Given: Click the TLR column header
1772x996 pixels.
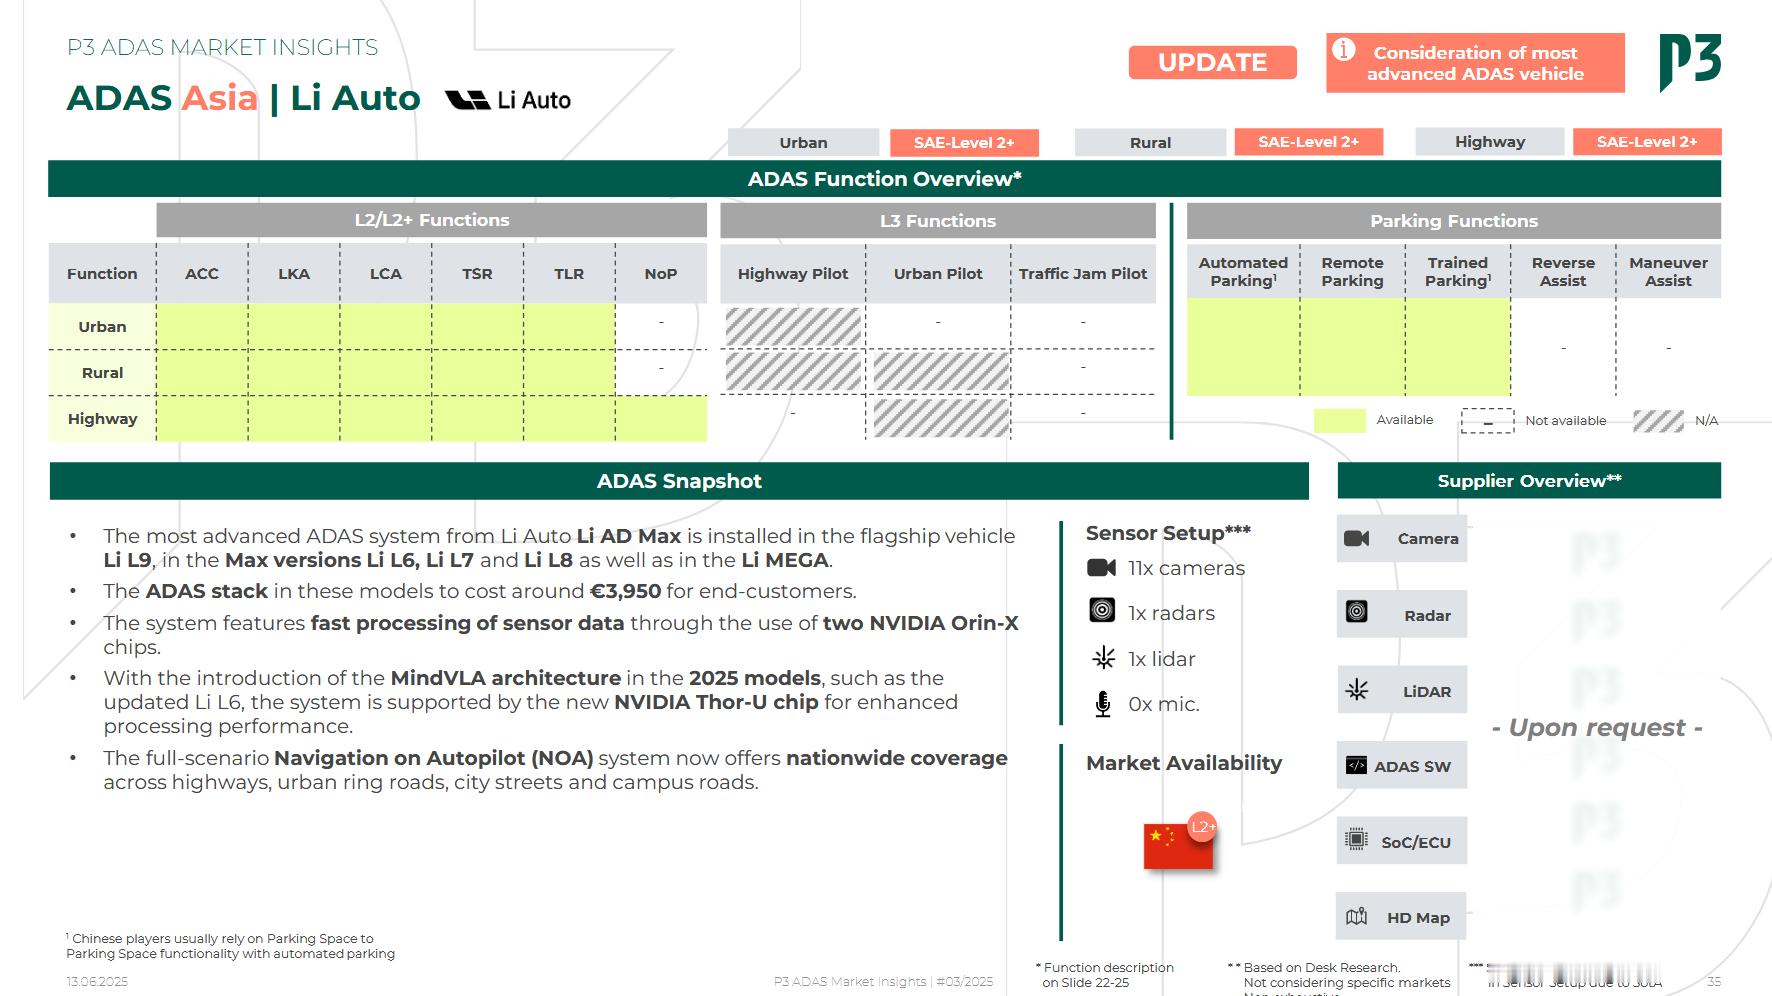Looking at the screenshot, I should (x=569, y=273).
